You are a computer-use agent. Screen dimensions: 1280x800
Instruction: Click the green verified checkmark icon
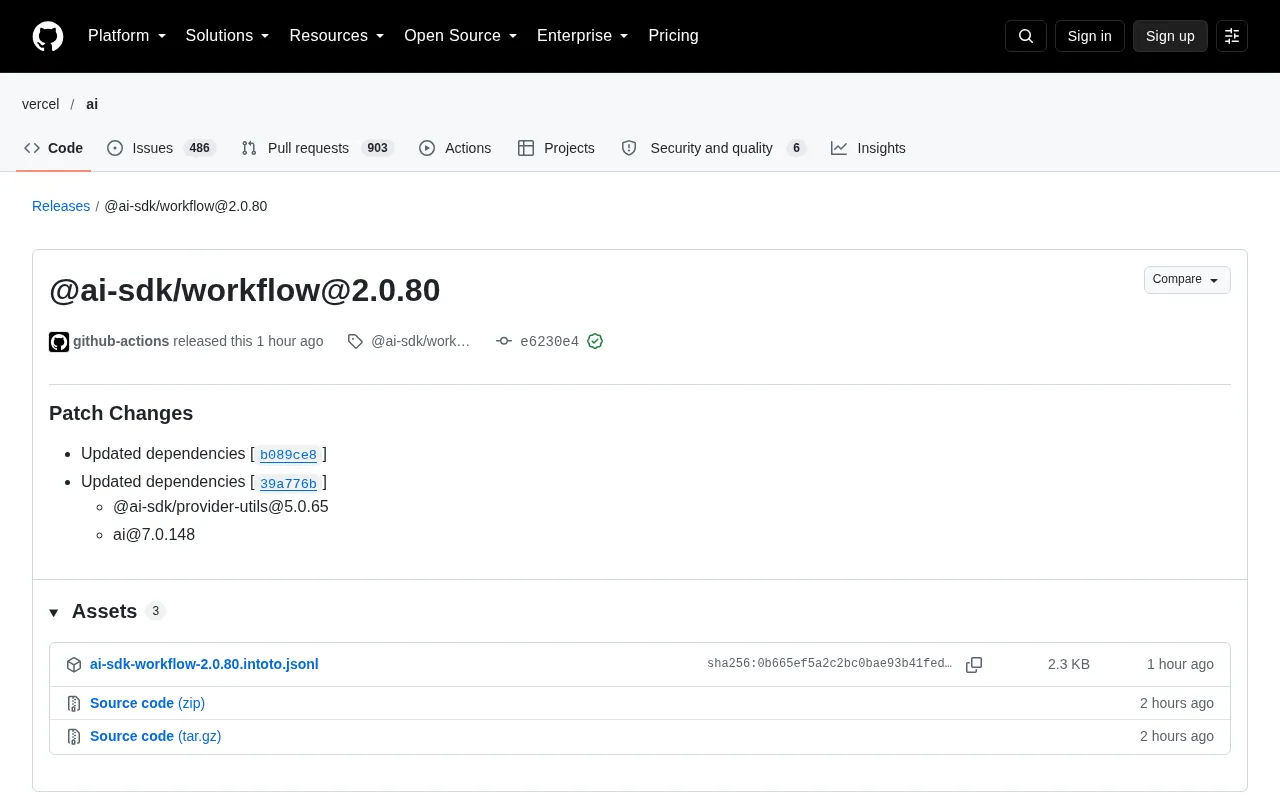point(595,341)
